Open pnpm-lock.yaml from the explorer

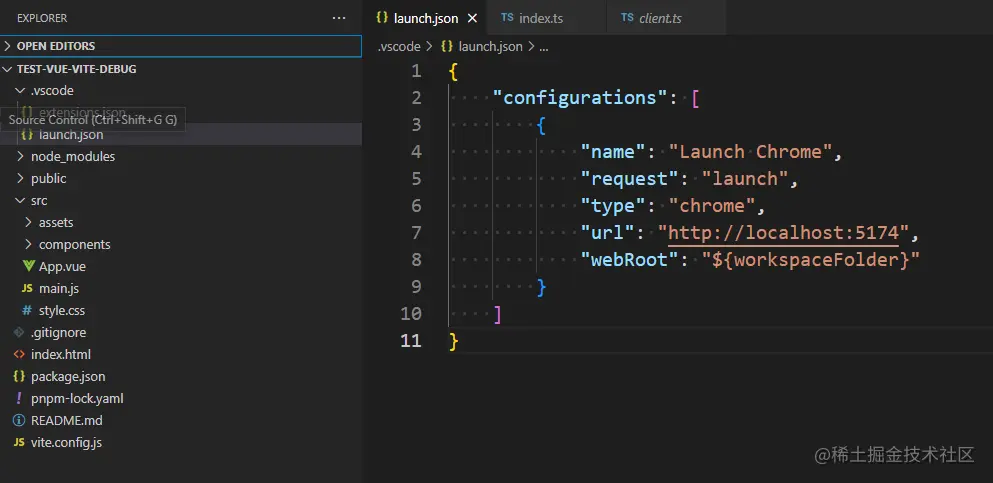coord(181,399)
